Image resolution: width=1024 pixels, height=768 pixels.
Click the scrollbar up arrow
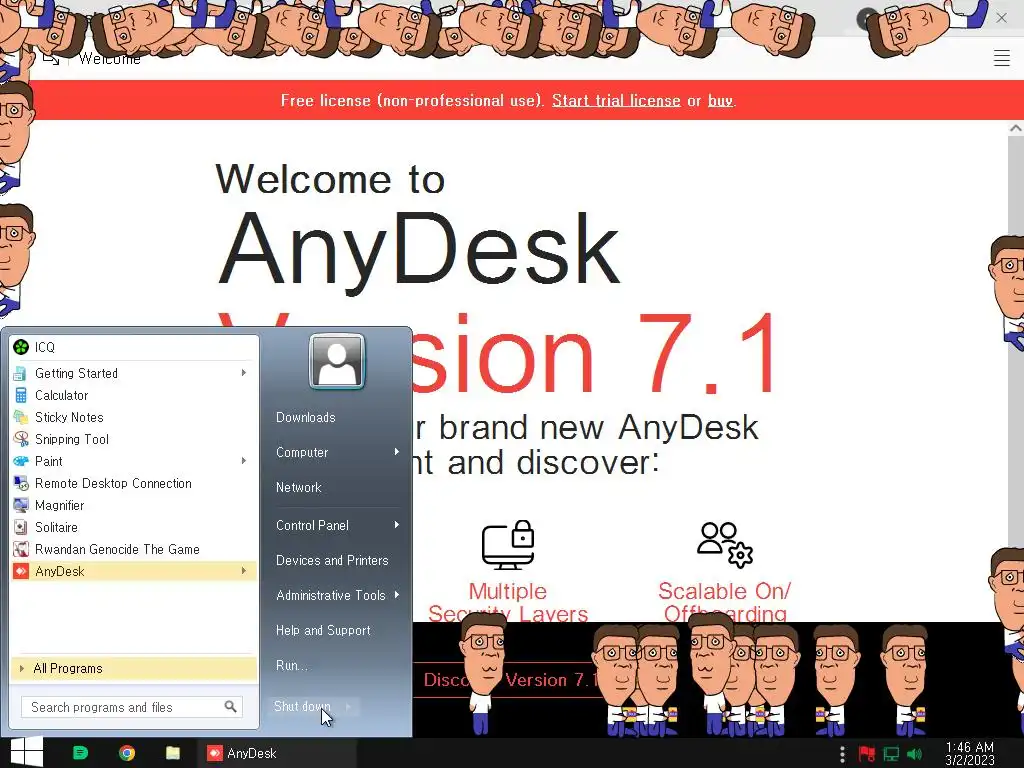[1015, 129]
